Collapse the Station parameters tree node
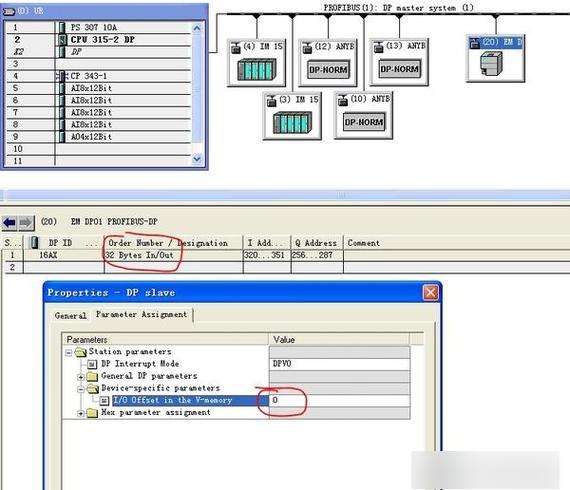The width and height of the screenshot is (570, 490). [x=68, y=353]
